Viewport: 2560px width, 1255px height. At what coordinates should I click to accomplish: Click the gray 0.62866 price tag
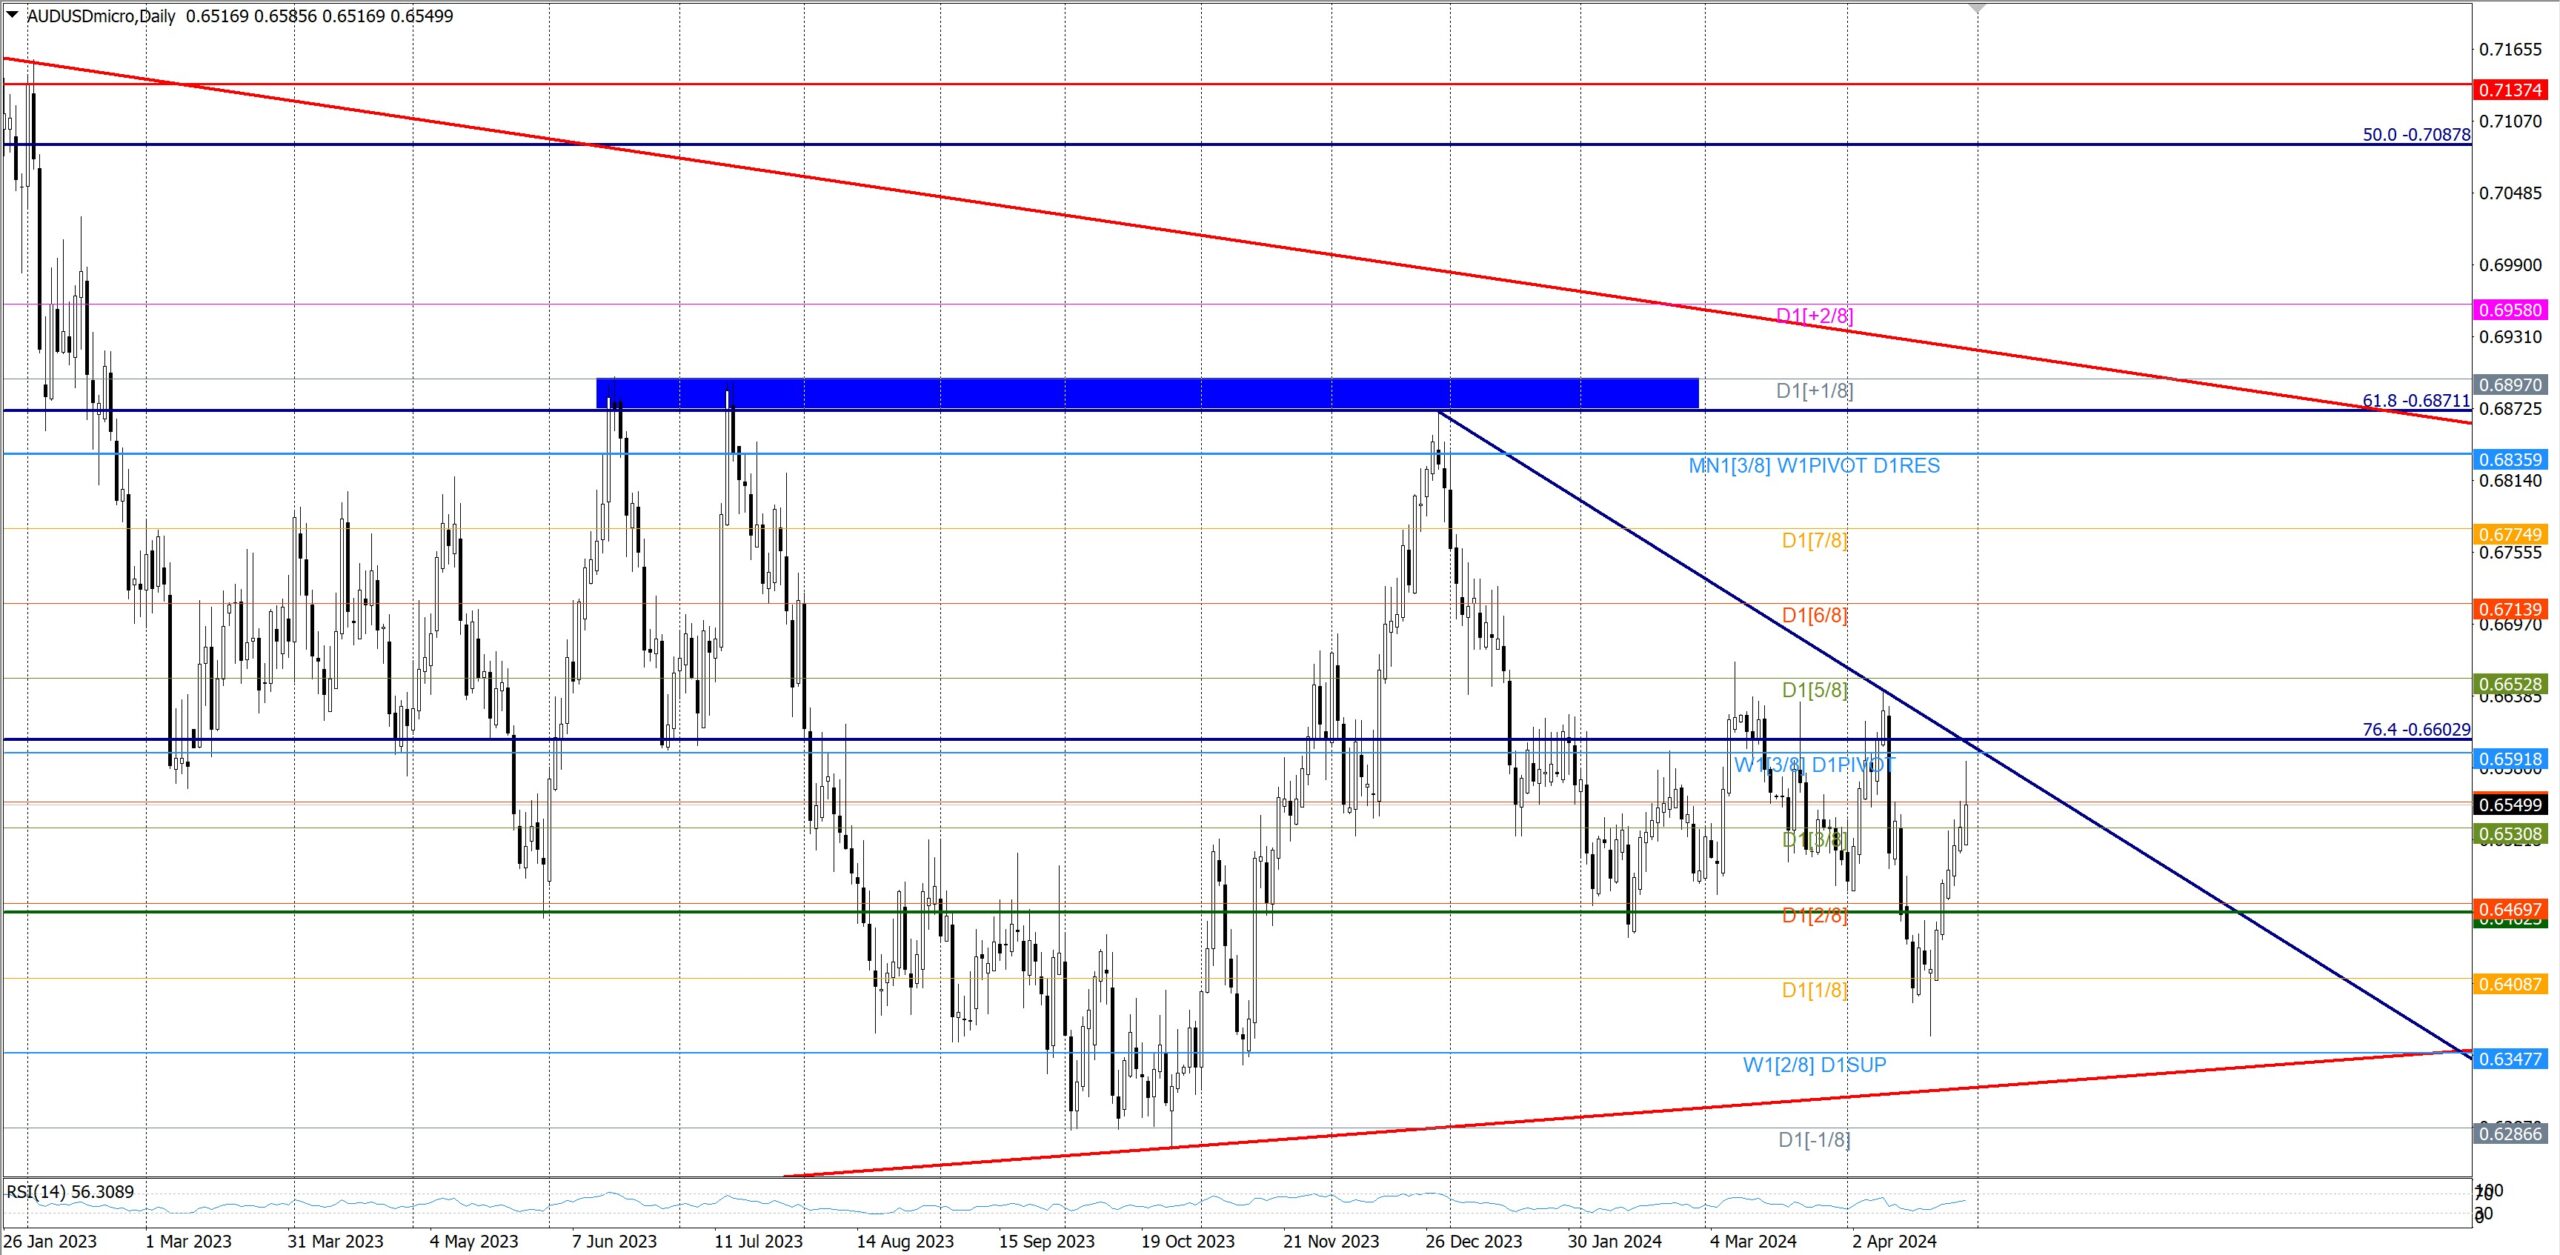[x=2509, y=1133]
